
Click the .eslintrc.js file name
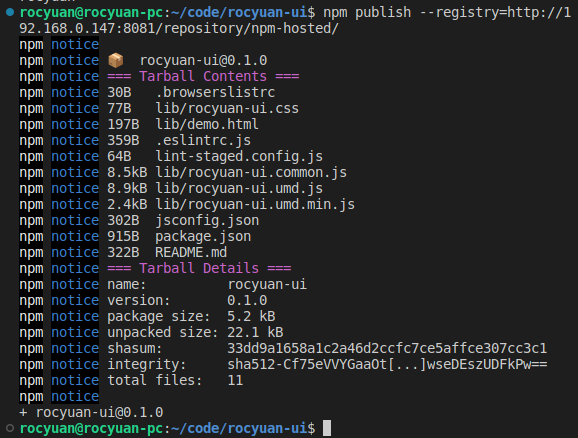203,140
